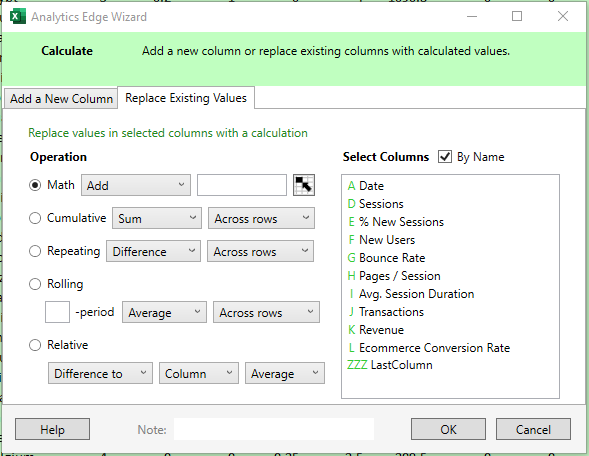Open Help for the wizard

click(53, 429)
